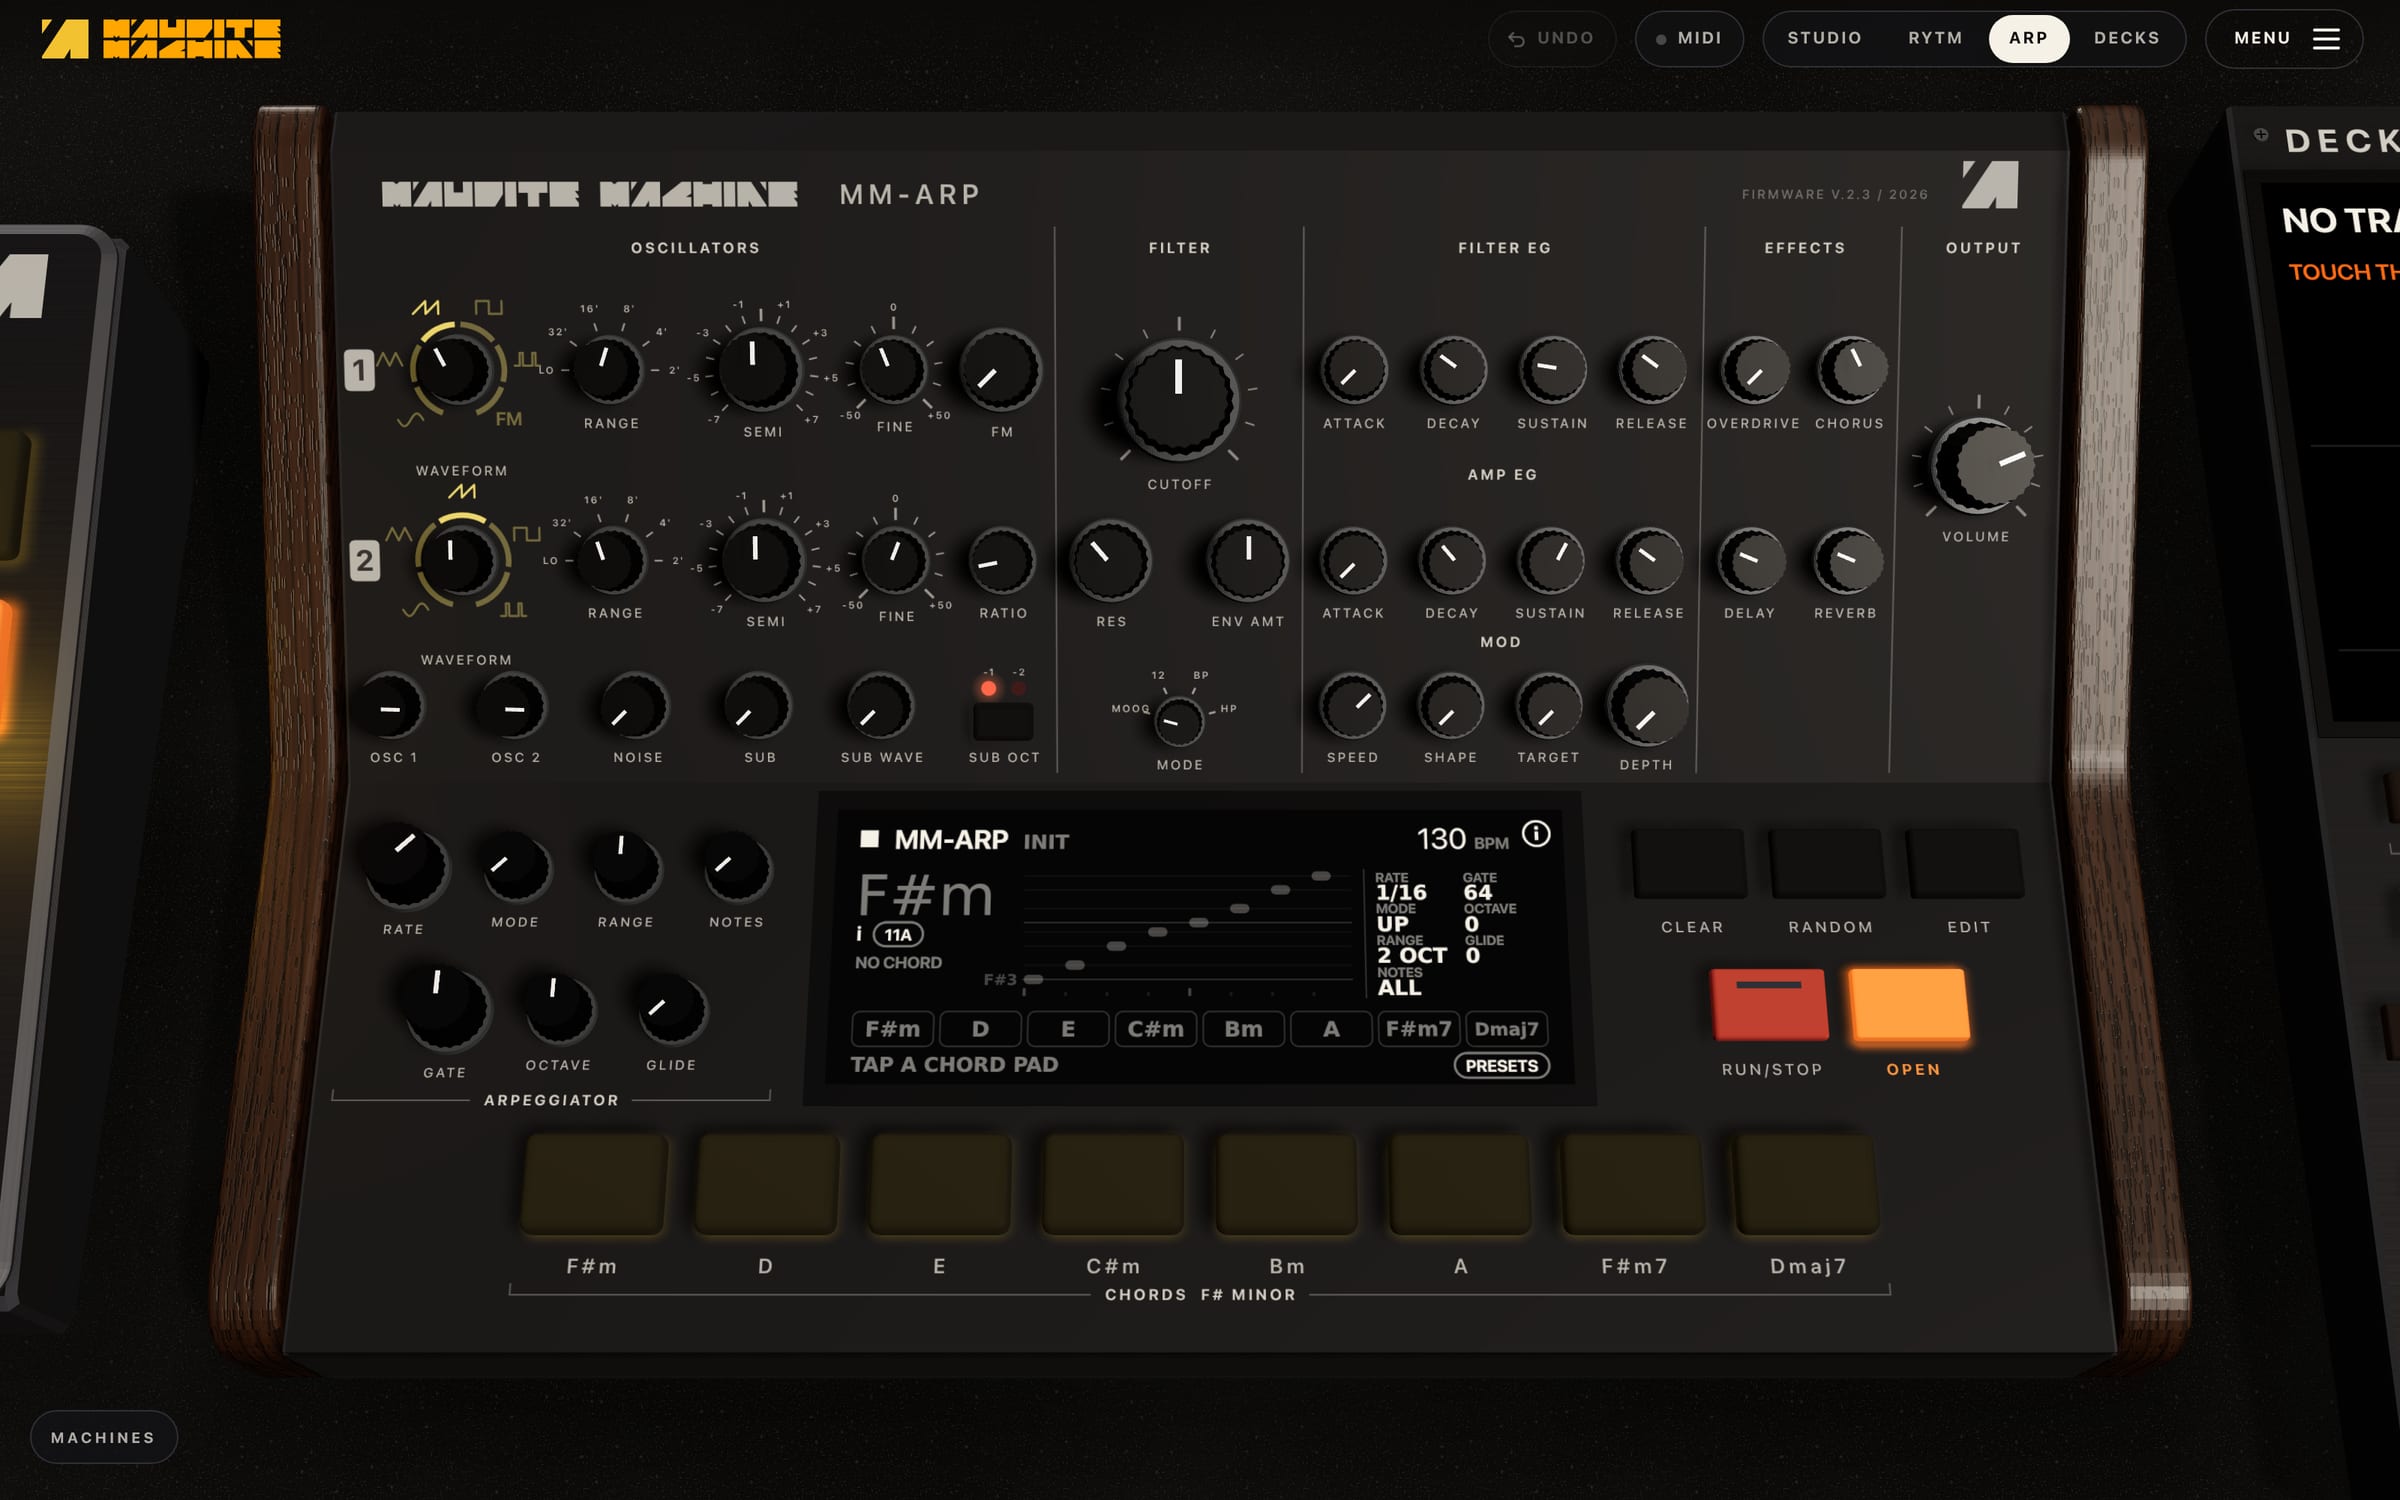Trigger the F#m7 chord pad
This screenshot has width=2400, height=1500.
(1634, 1184)
